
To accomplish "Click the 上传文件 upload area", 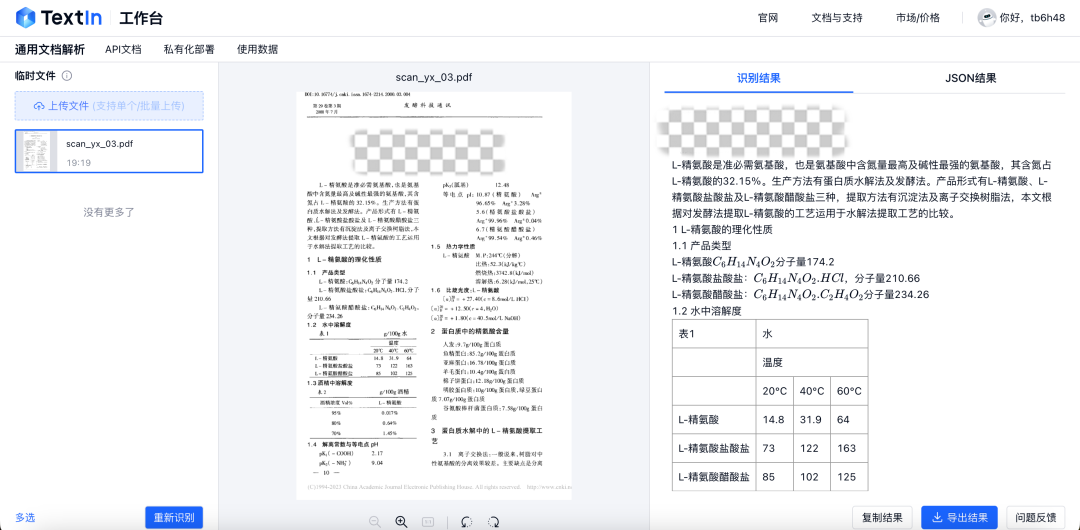I will pyautogui.click(x=109, y=106).
